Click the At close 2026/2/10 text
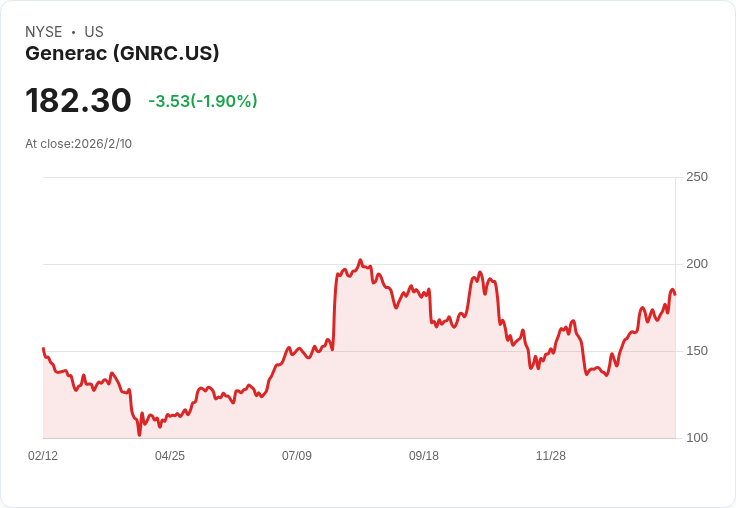Image resolution: width=736 pixels, height=508 pixels. coord(78,143)
